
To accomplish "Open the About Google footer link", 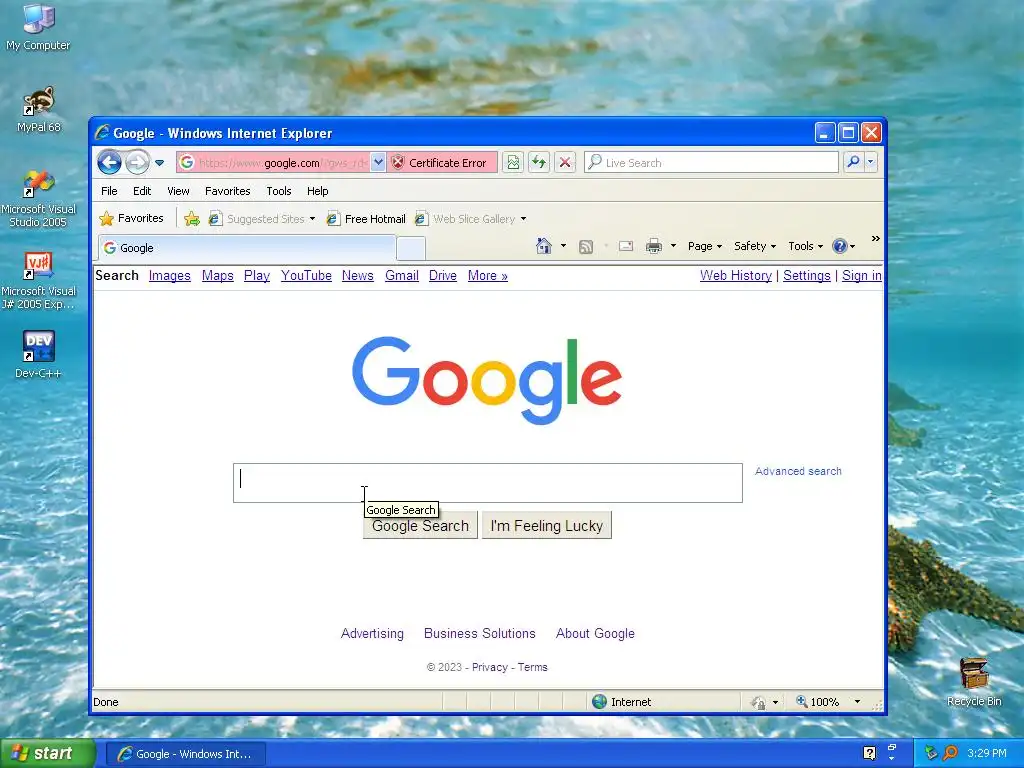I will pyautogui.click(x=595, y=633).
